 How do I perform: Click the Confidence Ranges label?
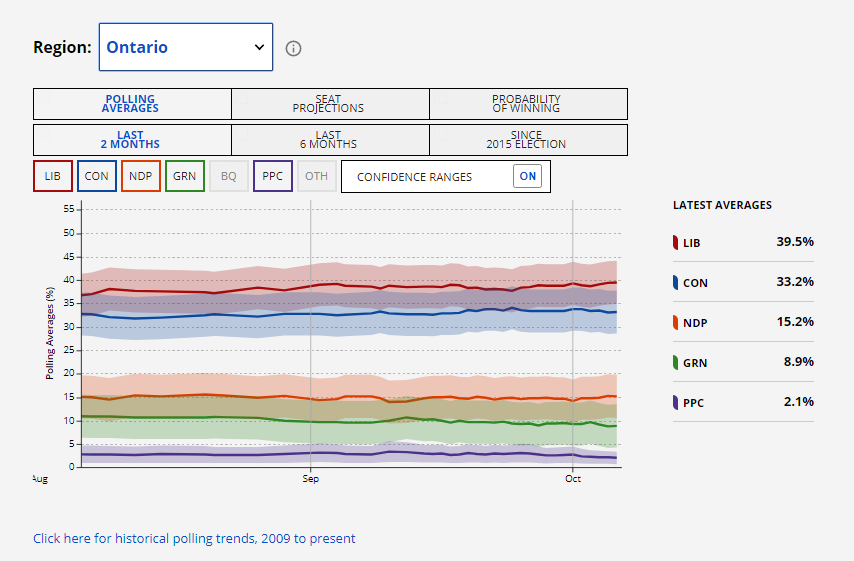[x=414, y=177]
